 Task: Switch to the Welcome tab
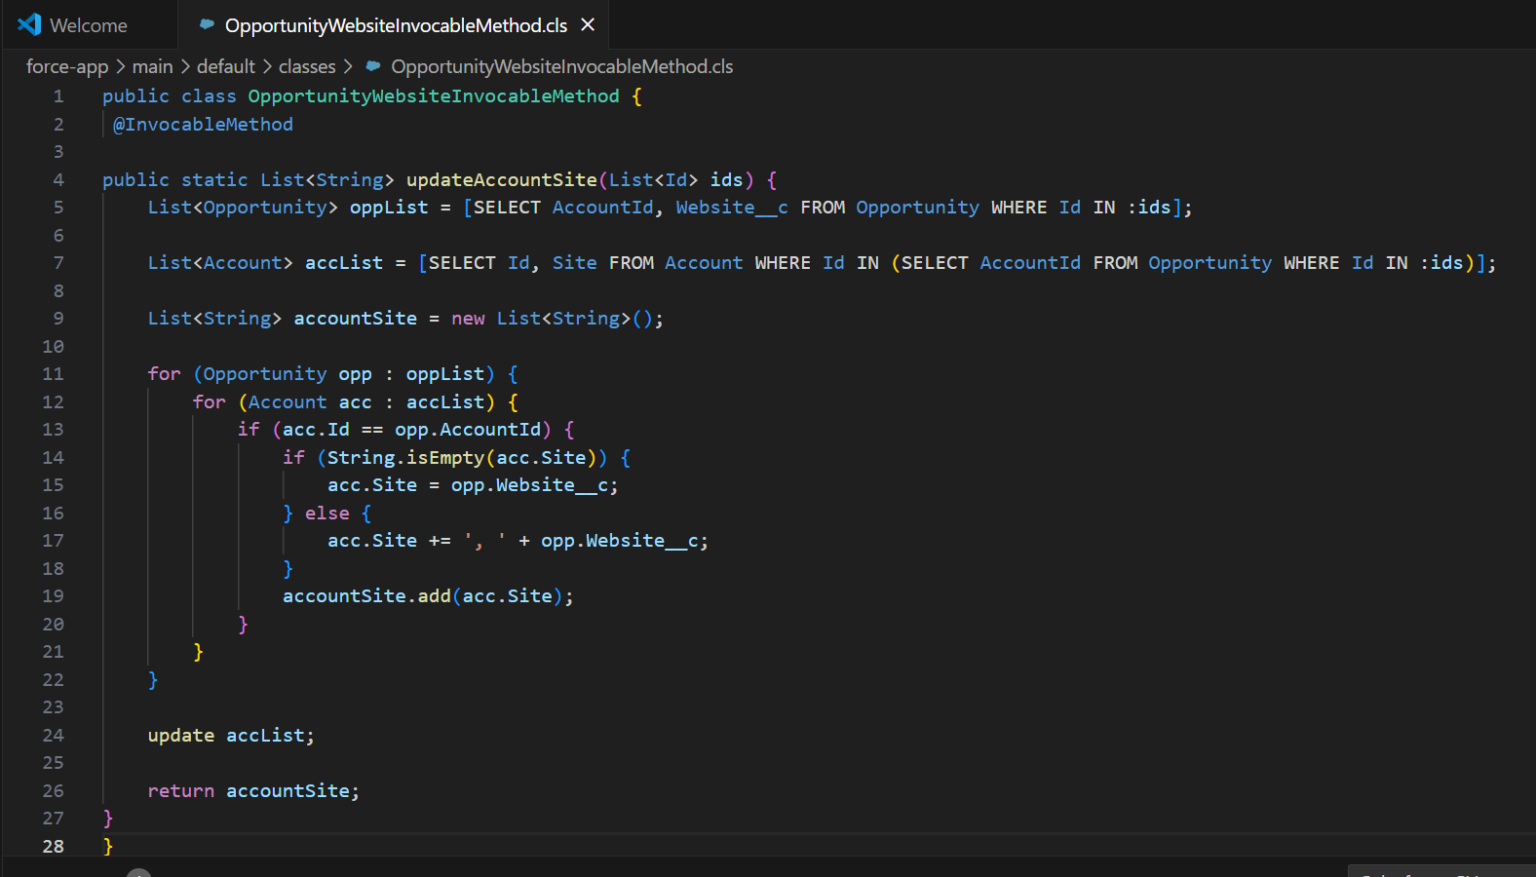pos(88,24)
